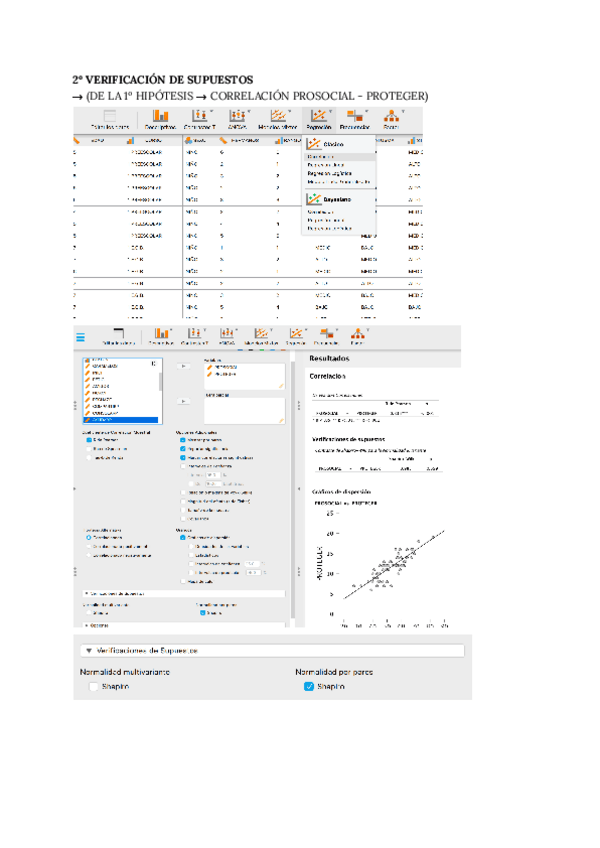Open the Regresión dropdown in top toolbar

point(319,120)
